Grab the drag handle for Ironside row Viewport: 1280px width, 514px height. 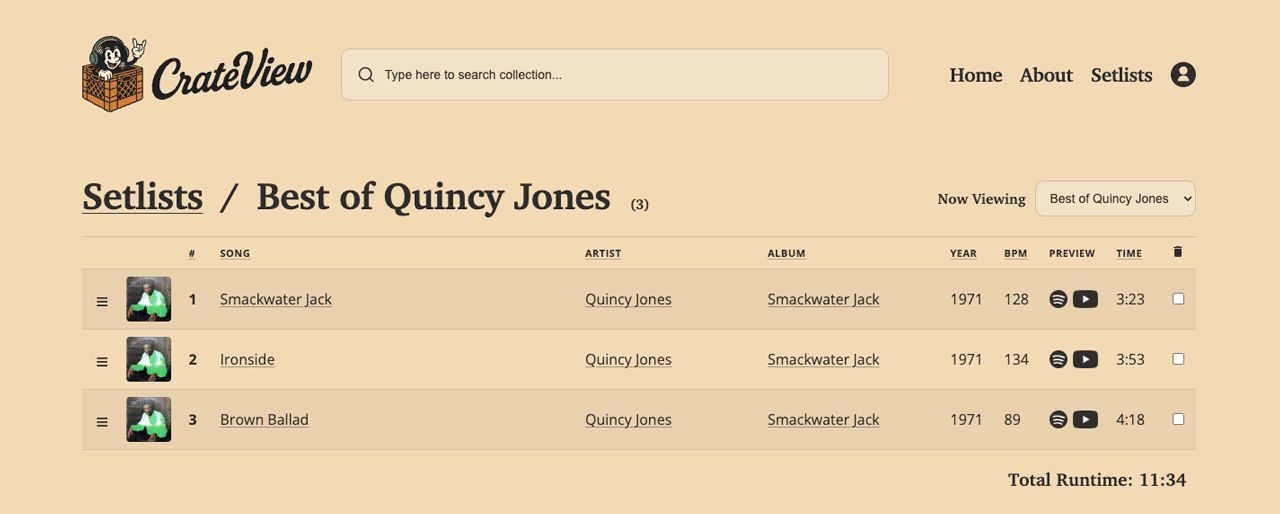(x=102, y=361)
